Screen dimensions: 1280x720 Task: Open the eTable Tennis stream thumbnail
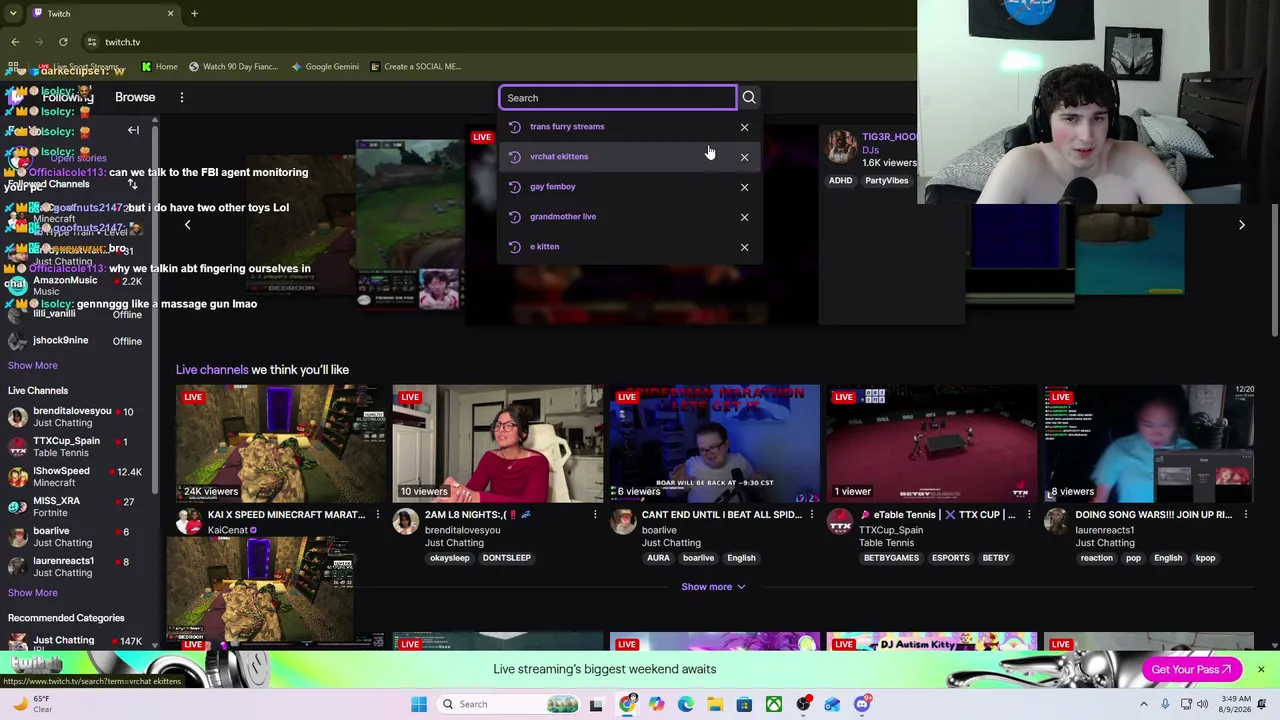[932, 443]
